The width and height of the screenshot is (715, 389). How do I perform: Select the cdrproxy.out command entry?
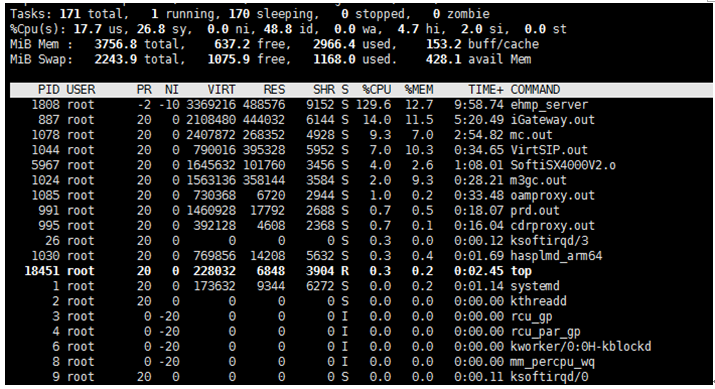[x=552, y=225]
